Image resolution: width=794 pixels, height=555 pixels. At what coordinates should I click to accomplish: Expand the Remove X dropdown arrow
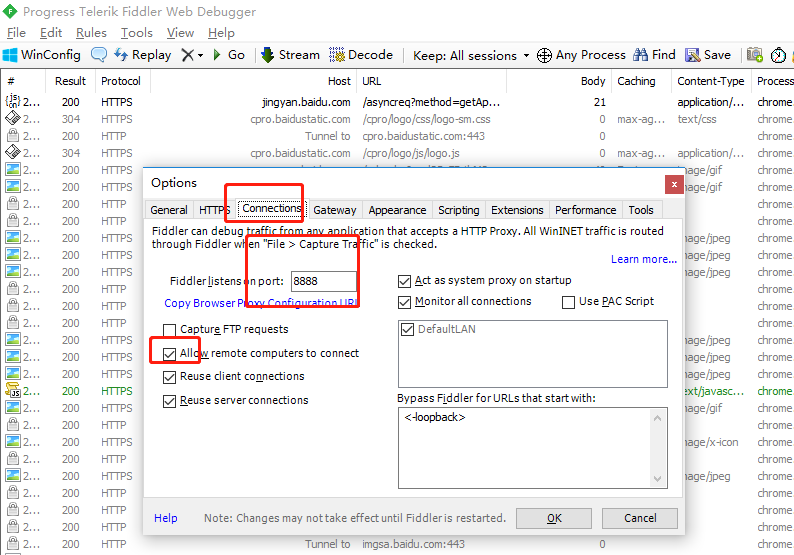tap(201, 55)
